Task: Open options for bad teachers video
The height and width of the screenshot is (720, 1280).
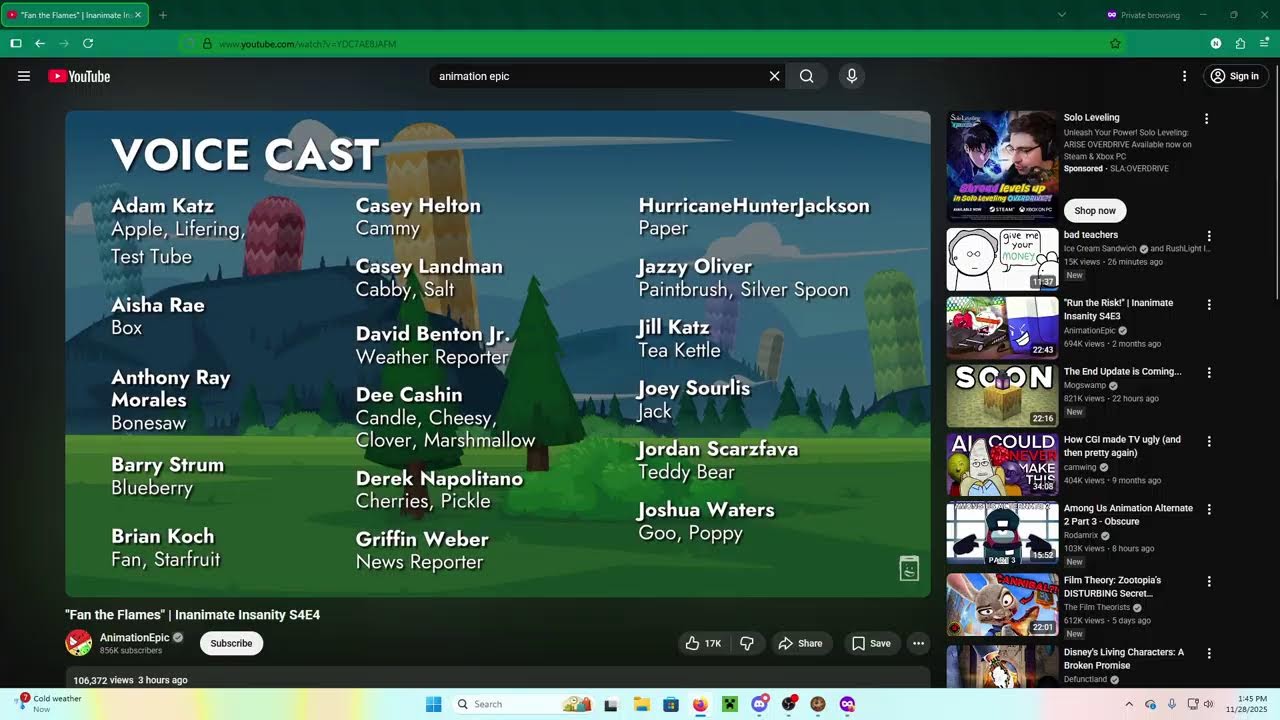Action: click(x=1209, y=236)
